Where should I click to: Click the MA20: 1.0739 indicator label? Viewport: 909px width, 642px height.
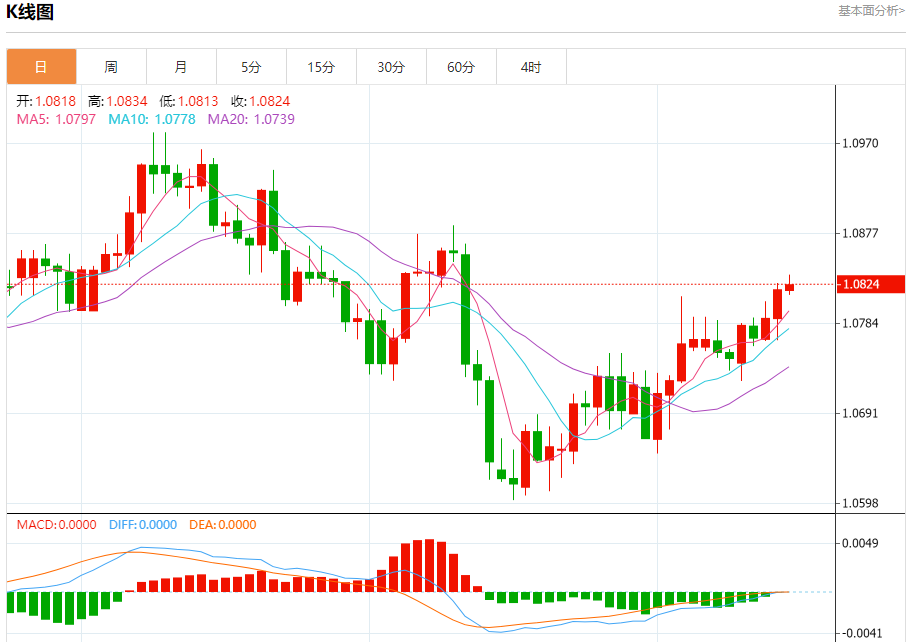[251, 119]
